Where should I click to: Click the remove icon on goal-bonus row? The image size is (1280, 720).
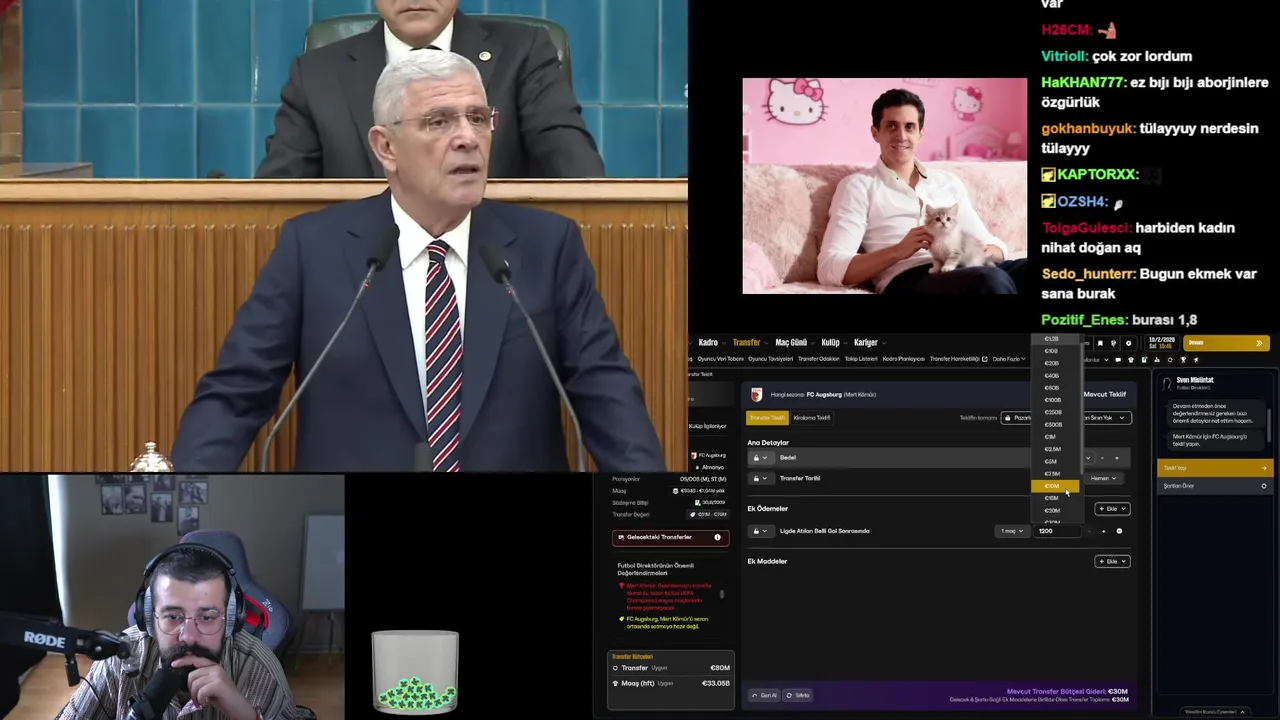pyautogui.click(x=1119, y=531)
